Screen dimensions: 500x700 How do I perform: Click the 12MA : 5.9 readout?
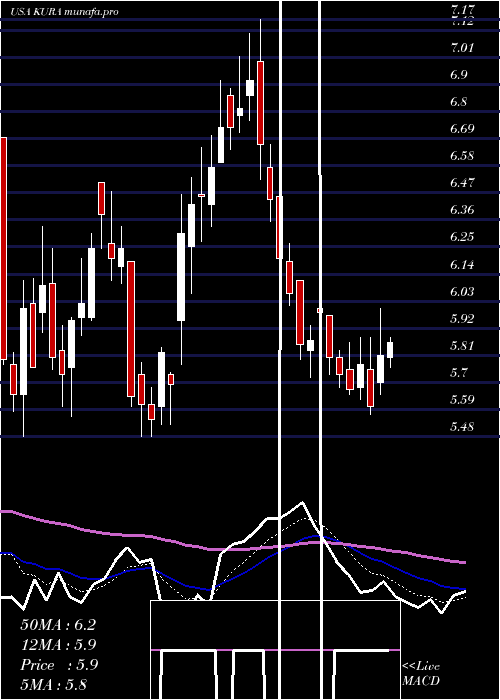coord(58,645)
